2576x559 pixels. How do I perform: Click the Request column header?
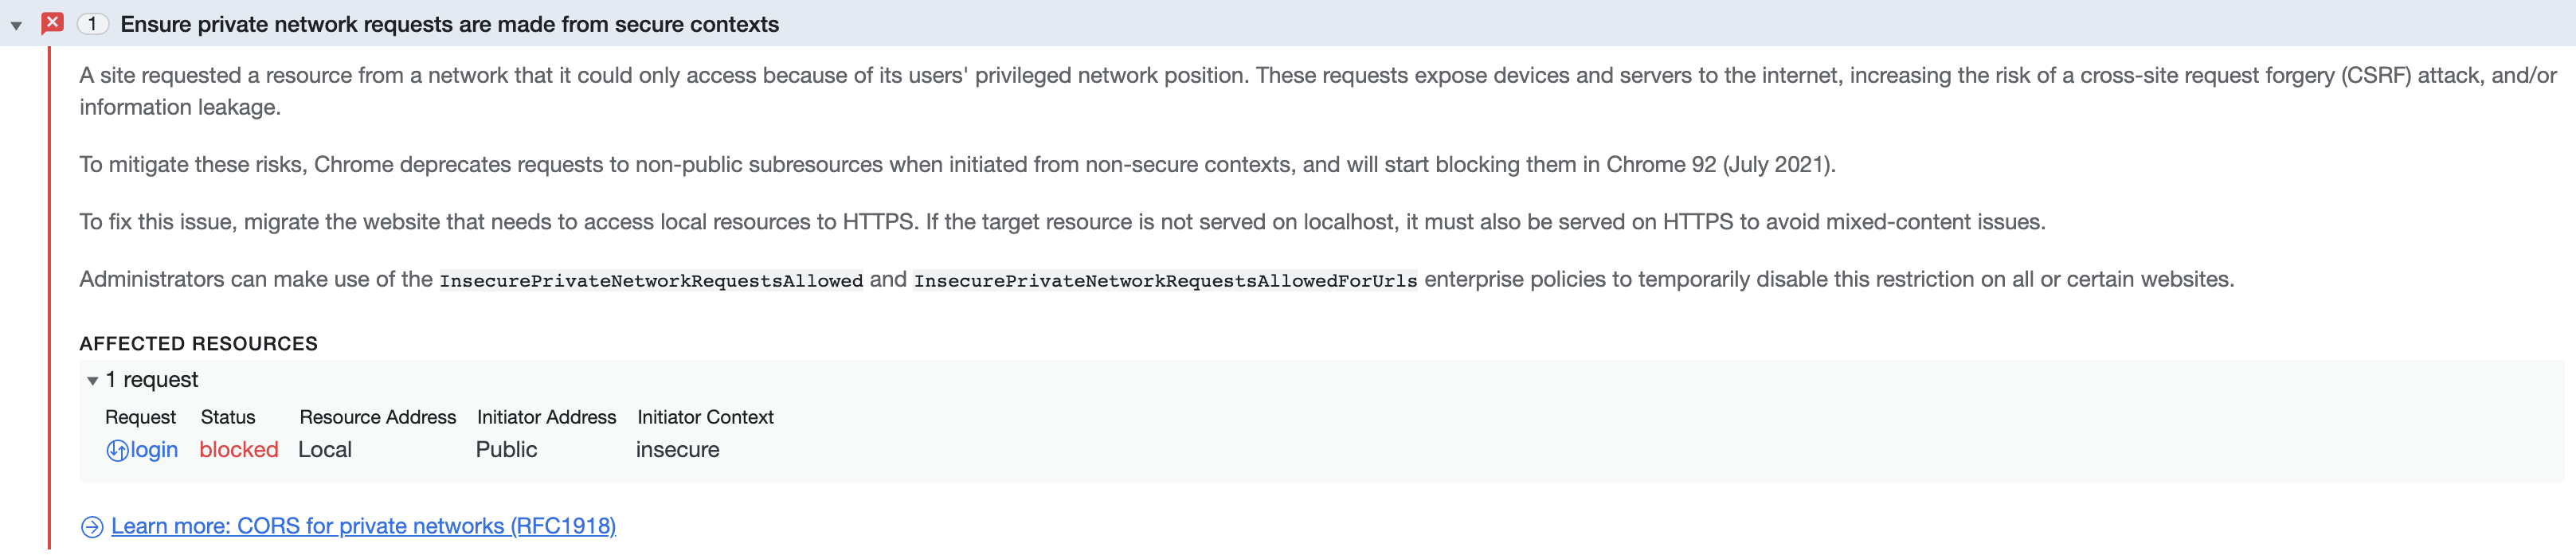point(140,417)
